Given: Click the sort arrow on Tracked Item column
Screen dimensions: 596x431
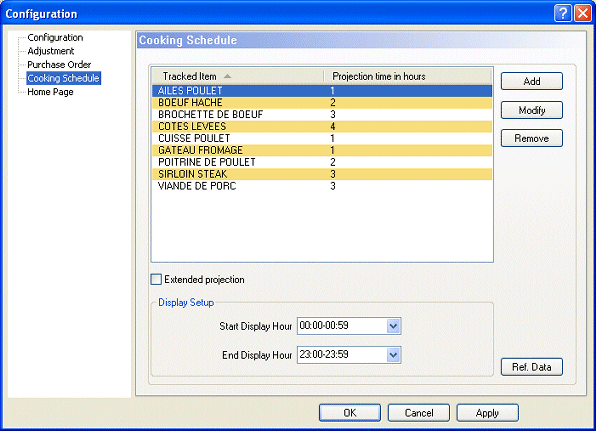Looking at the screenshot, I should click(227, 76).
